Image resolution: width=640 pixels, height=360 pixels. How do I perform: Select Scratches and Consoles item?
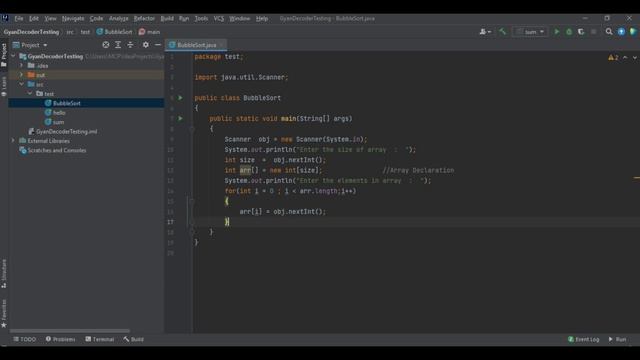pos(57,150)
